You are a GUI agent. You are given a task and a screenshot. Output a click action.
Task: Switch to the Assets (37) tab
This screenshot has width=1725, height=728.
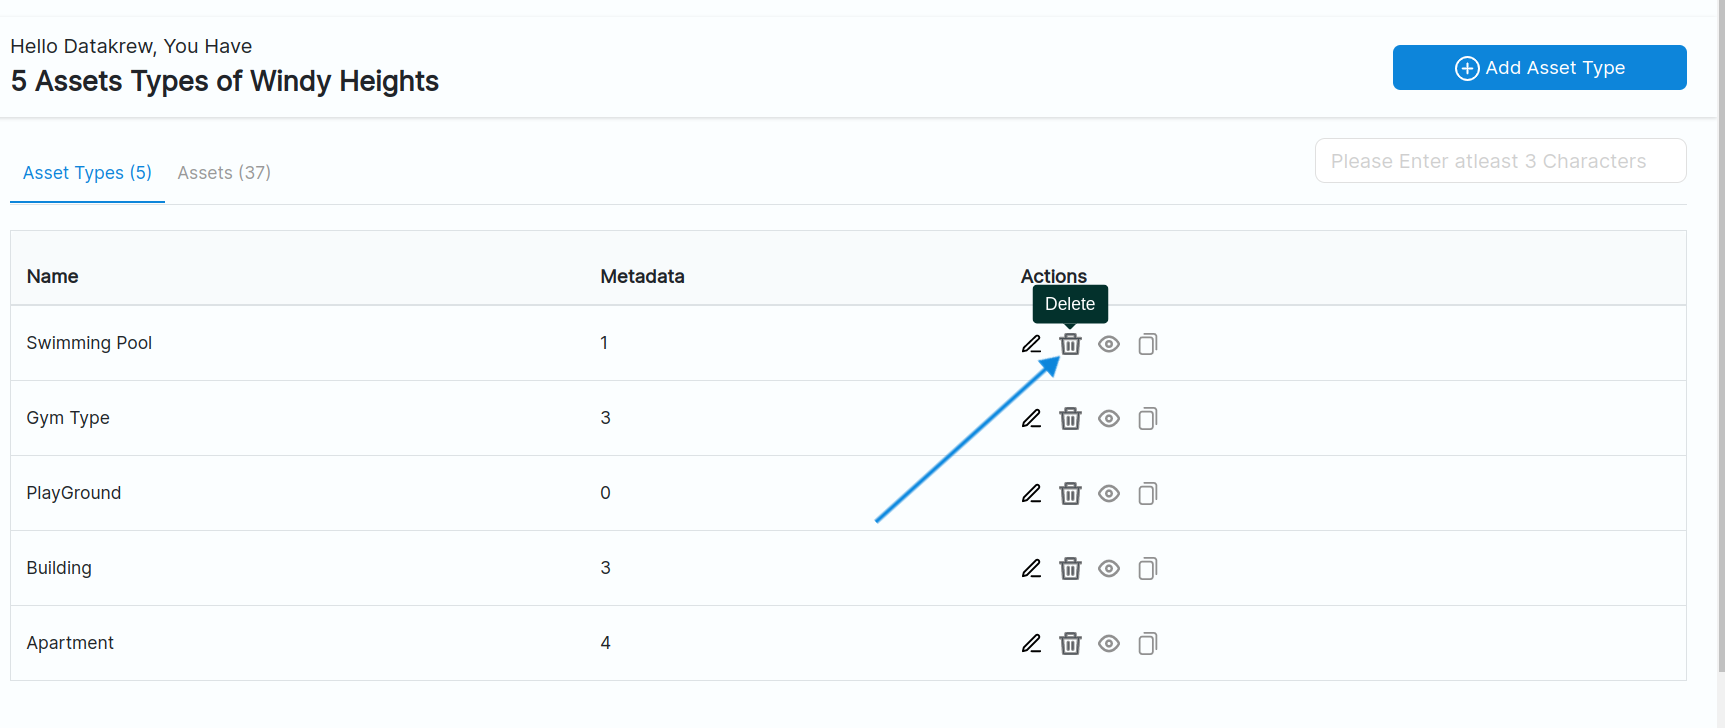(x=224, y=173)
